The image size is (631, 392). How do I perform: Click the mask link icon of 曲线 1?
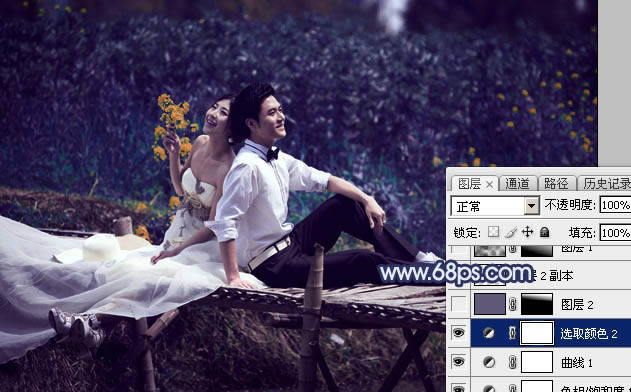coord(512,362)
